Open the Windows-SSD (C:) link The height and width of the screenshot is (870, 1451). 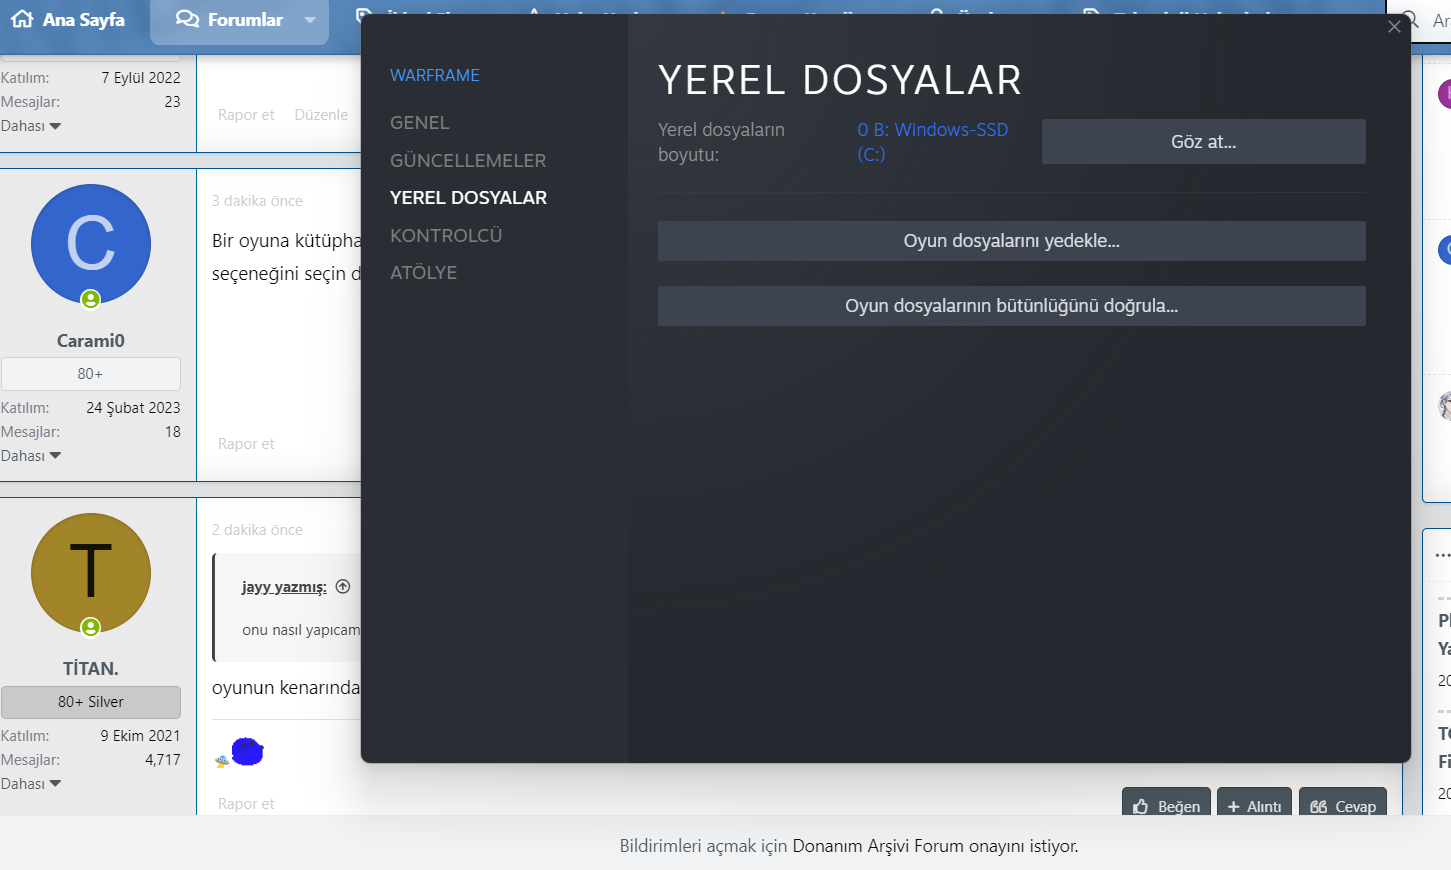tap(932, 142)
